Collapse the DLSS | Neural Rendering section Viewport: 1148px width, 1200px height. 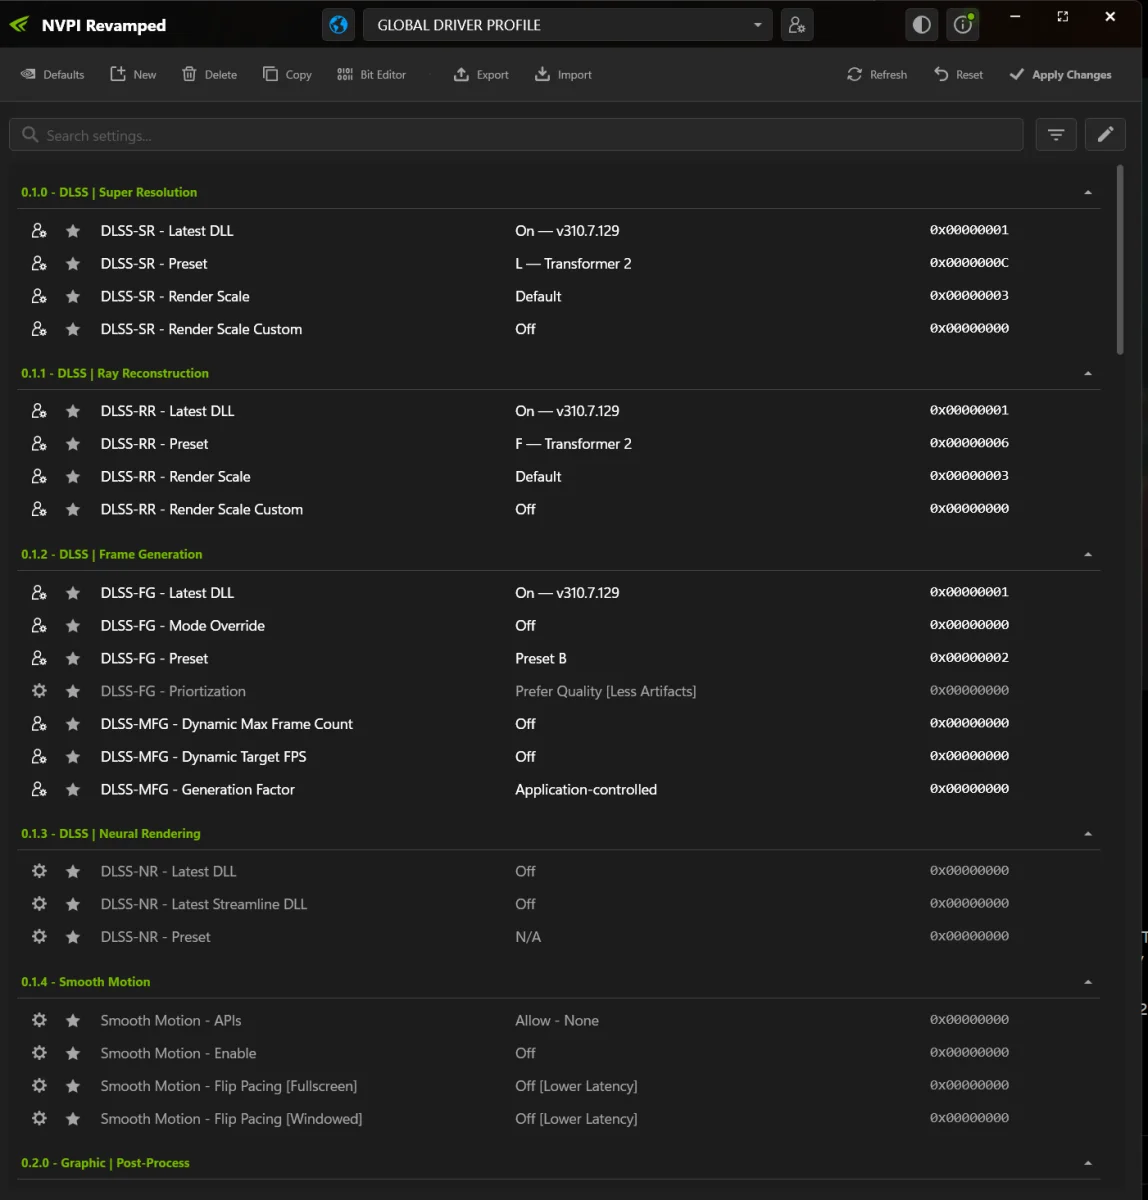point(1088,834)
